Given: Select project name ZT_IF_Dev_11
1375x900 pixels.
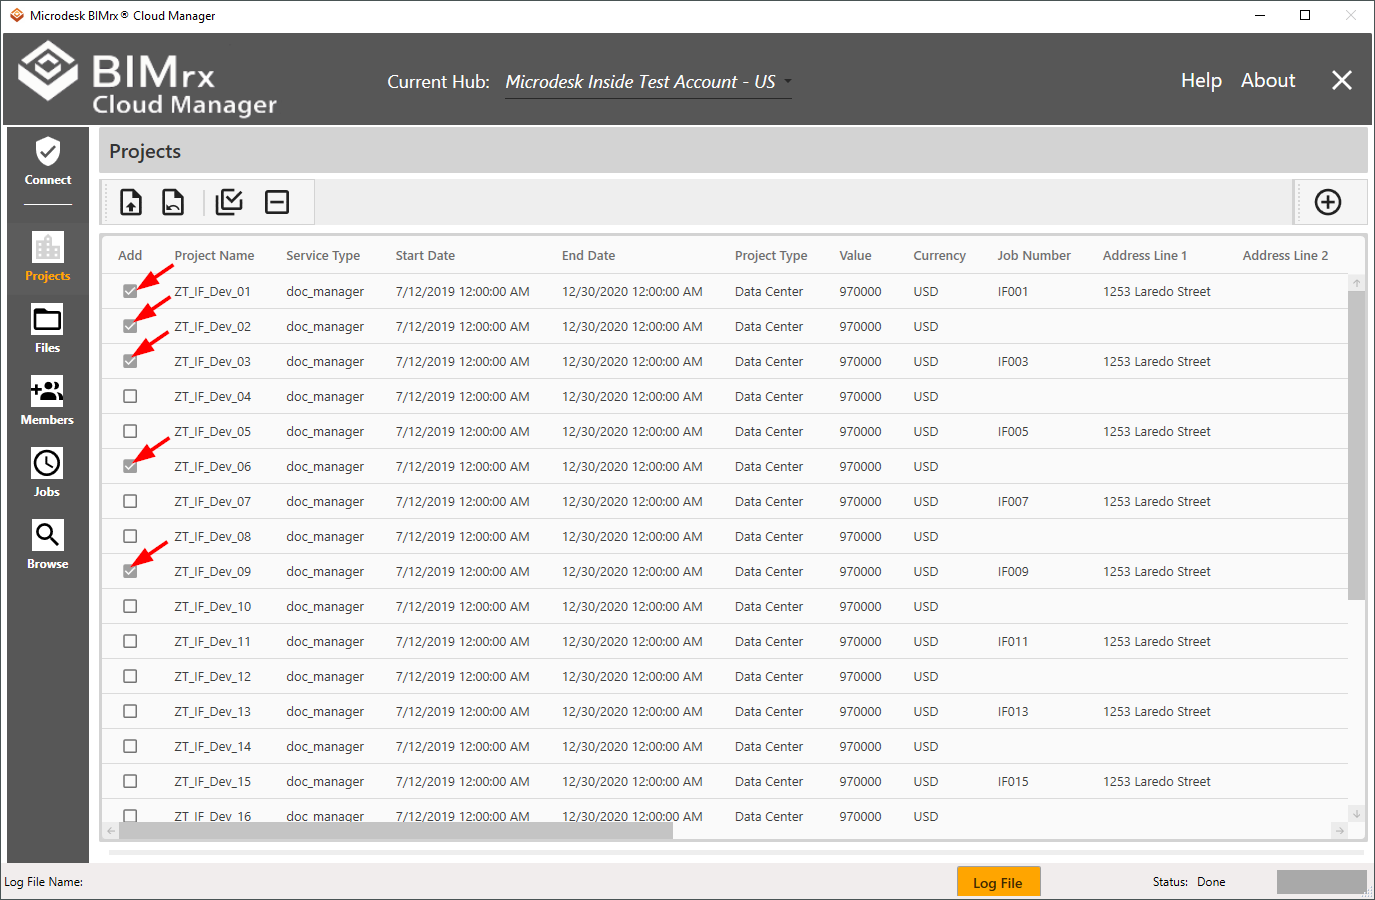Looking at the screenshot, I should click(x=212, y=641).
